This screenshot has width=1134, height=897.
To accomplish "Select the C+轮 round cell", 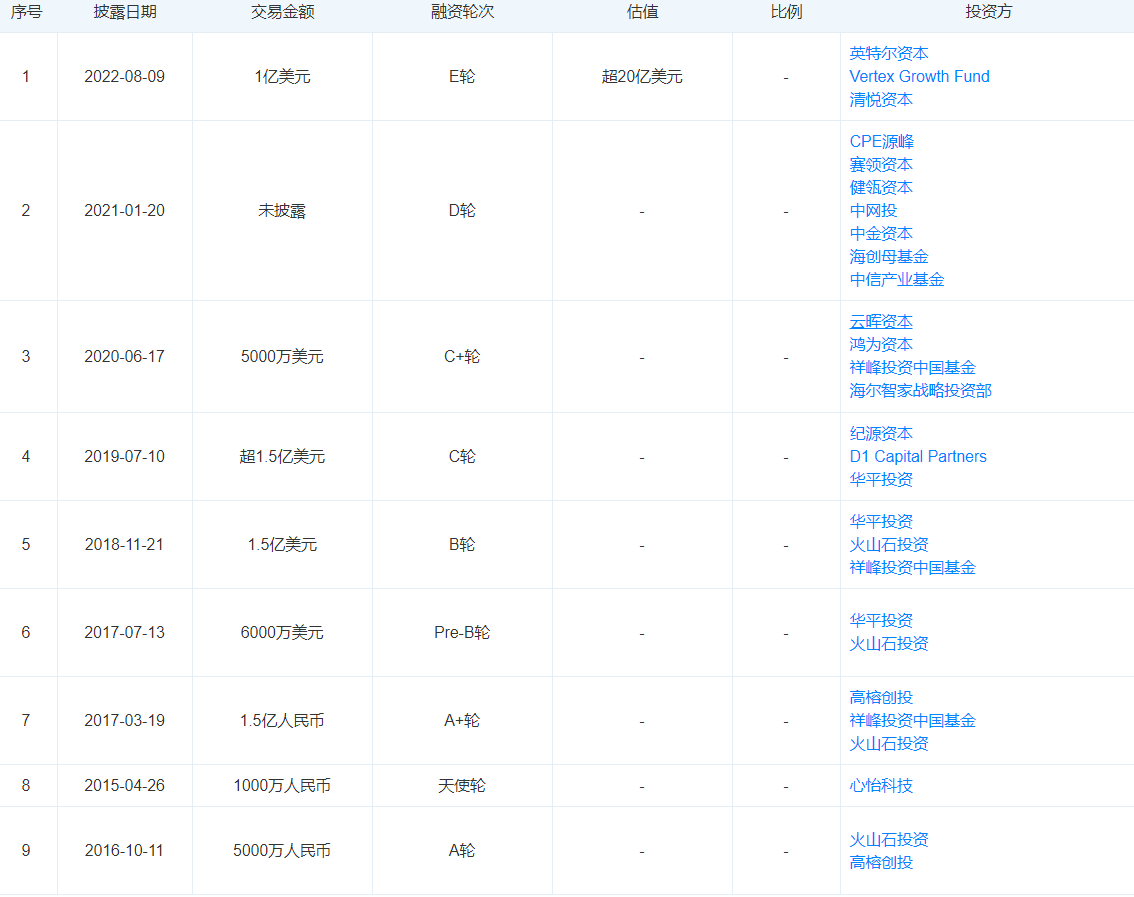I will tap(462, 357).
